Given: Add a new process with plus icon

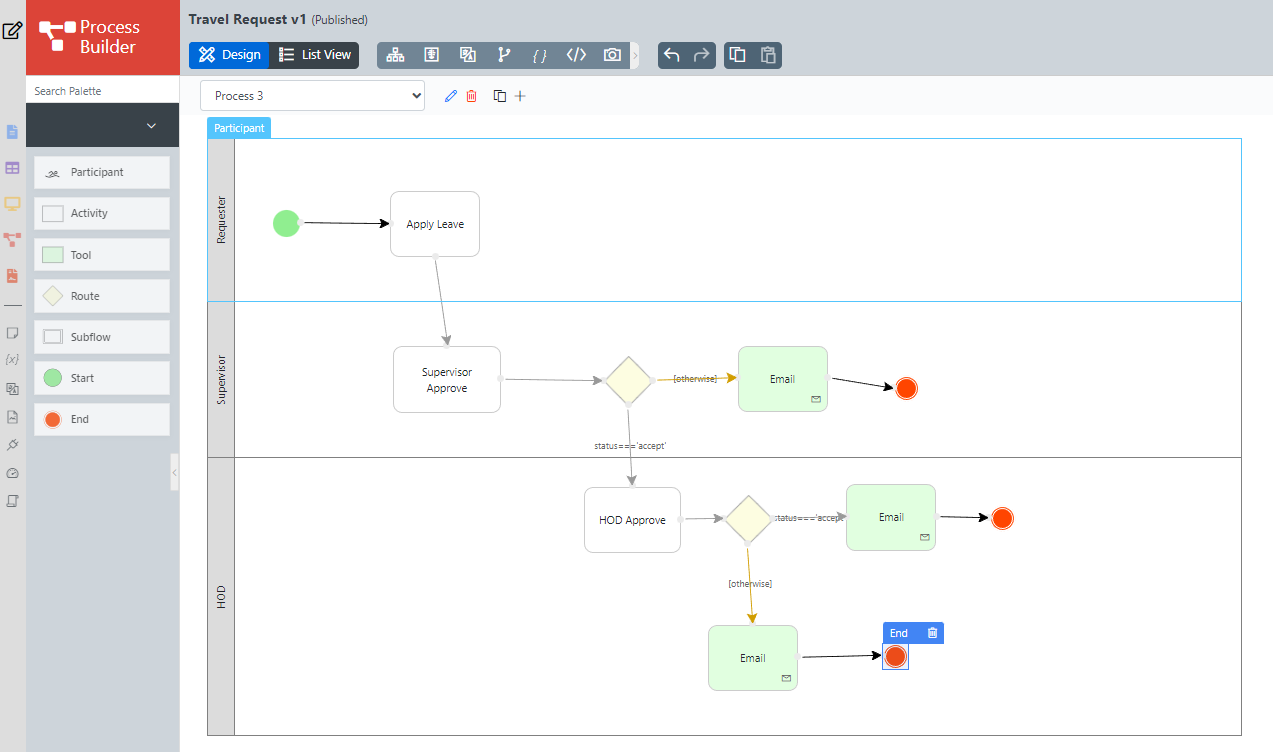Looking at the screenshot, I should tap(520, 96).
